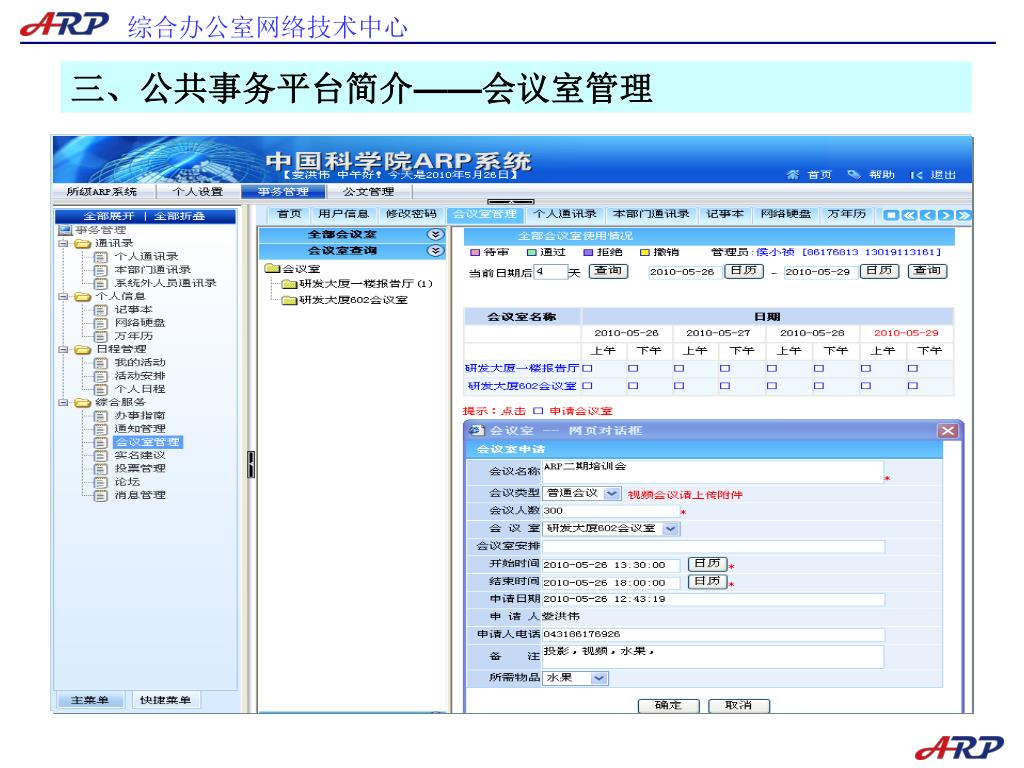Screen dimensions: 1024x768
Task: Collapse the 个人信息 tree node
Action: (63, 296)
